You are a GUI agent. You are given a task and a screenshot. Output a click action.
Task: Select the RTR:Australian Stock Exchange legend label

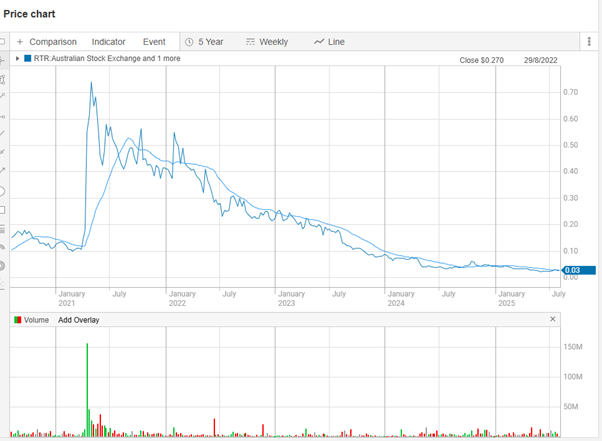click(107, 58)
